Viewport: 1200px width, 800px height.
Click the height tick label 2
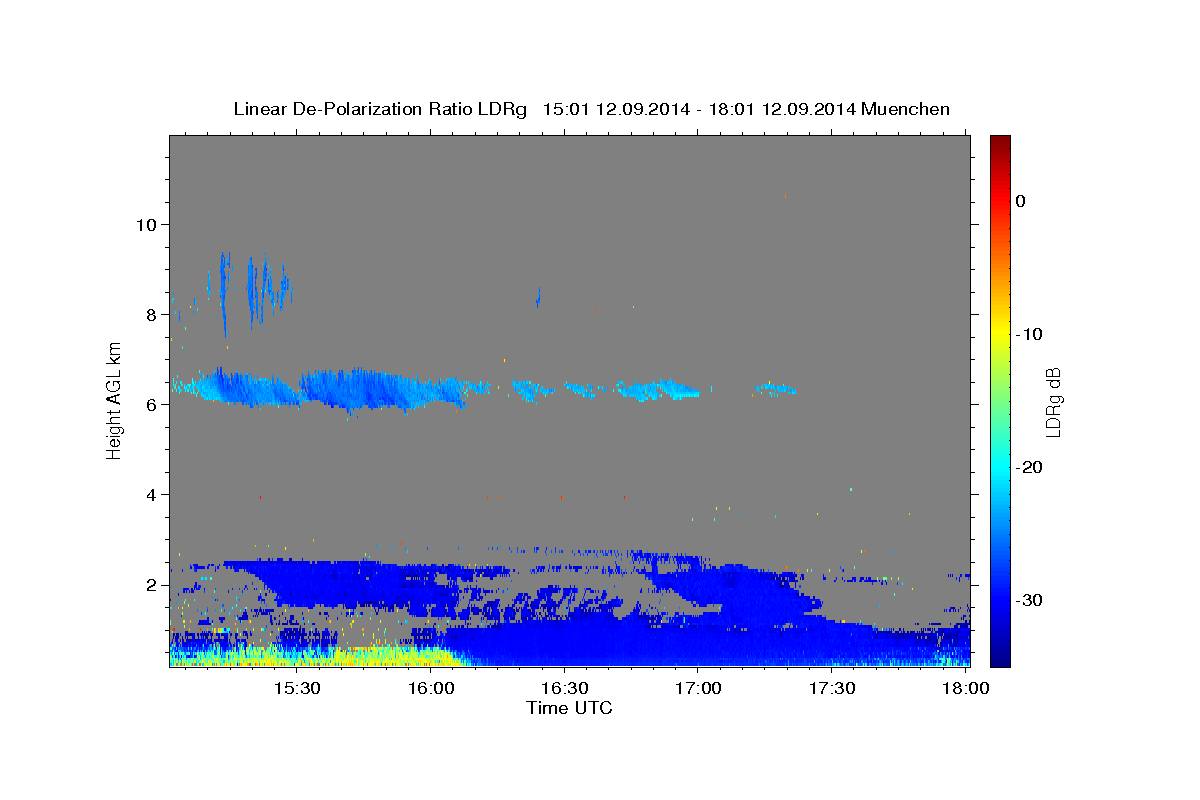151,584
